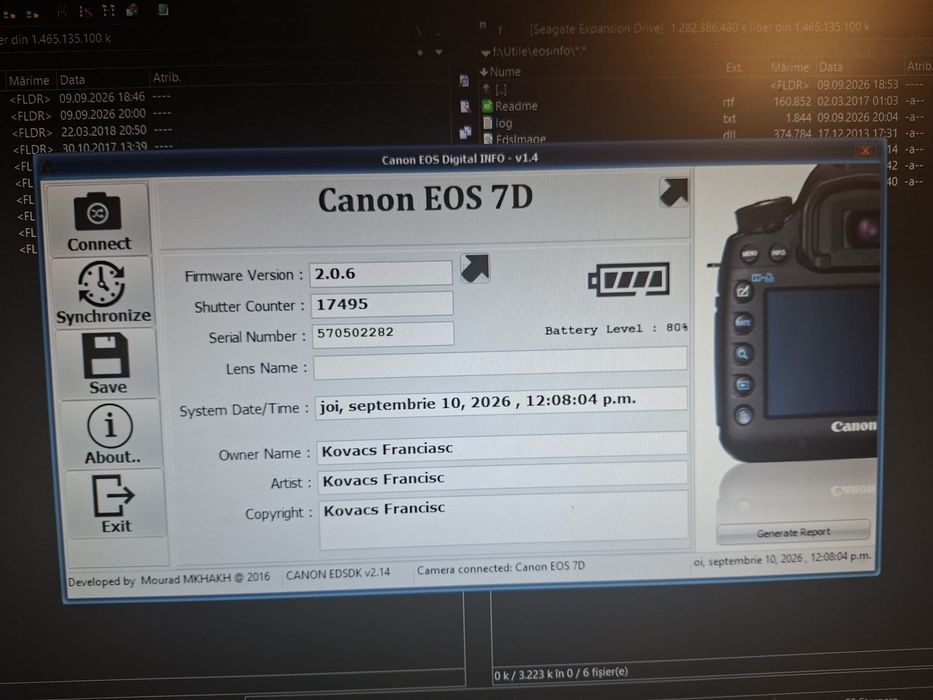The image size is (933, 700).
Task: Edit the Owner Name field
Action: click(502, 448)
